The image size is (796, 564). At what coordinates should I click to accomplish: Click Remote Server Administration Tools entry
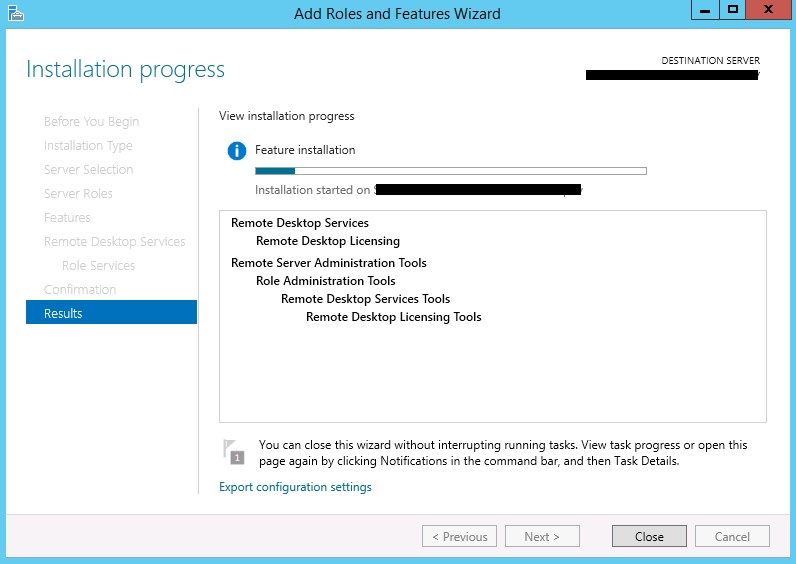pos(328,263)
